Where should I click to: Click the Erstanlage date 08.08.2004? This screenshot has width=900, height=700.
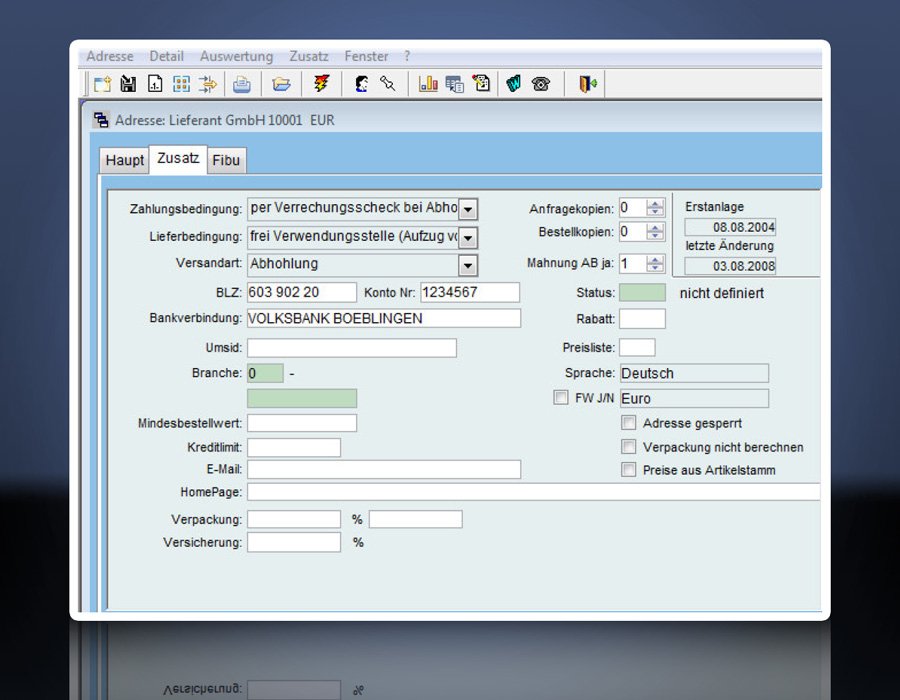[730, 227]
